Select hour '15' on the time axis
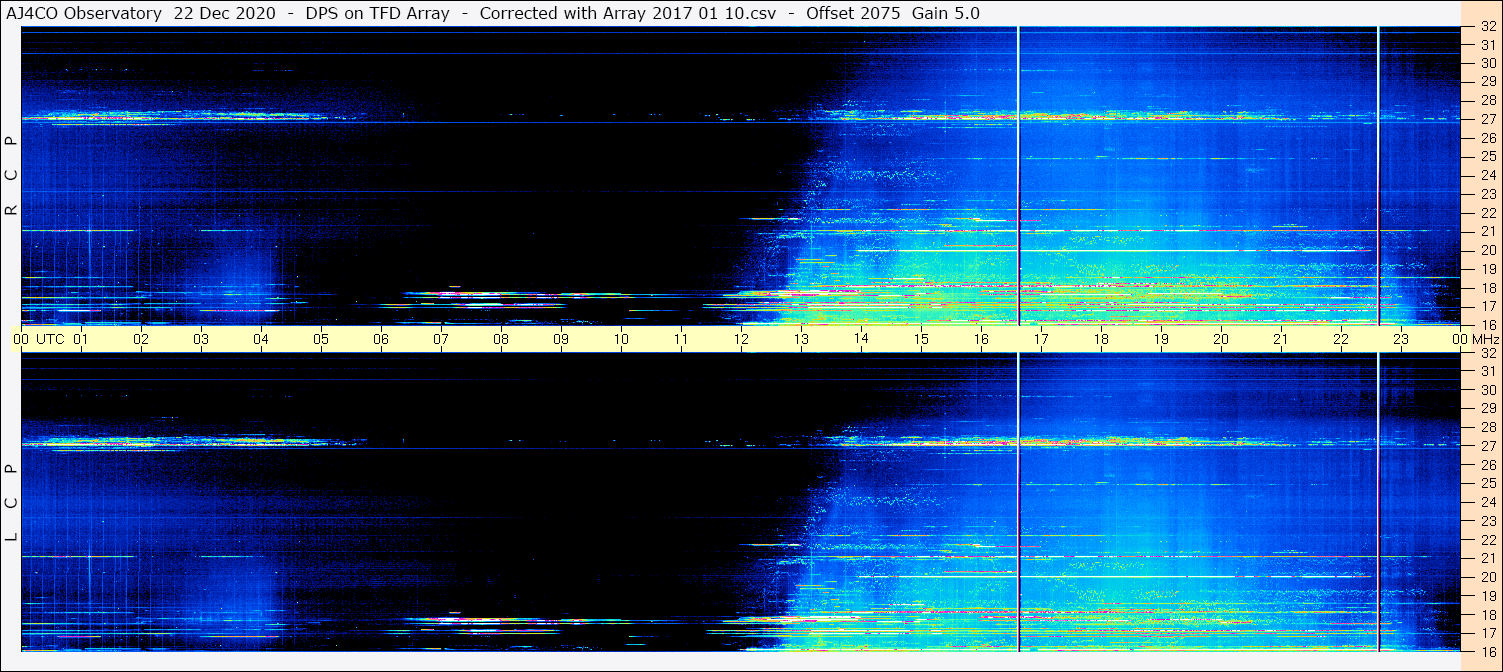 coord(921,339)
